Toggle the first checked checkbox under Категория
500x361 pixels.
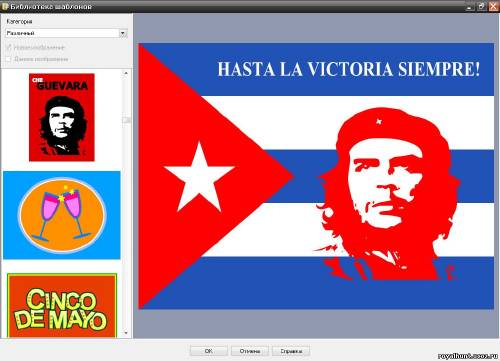[x=9, y=47]
